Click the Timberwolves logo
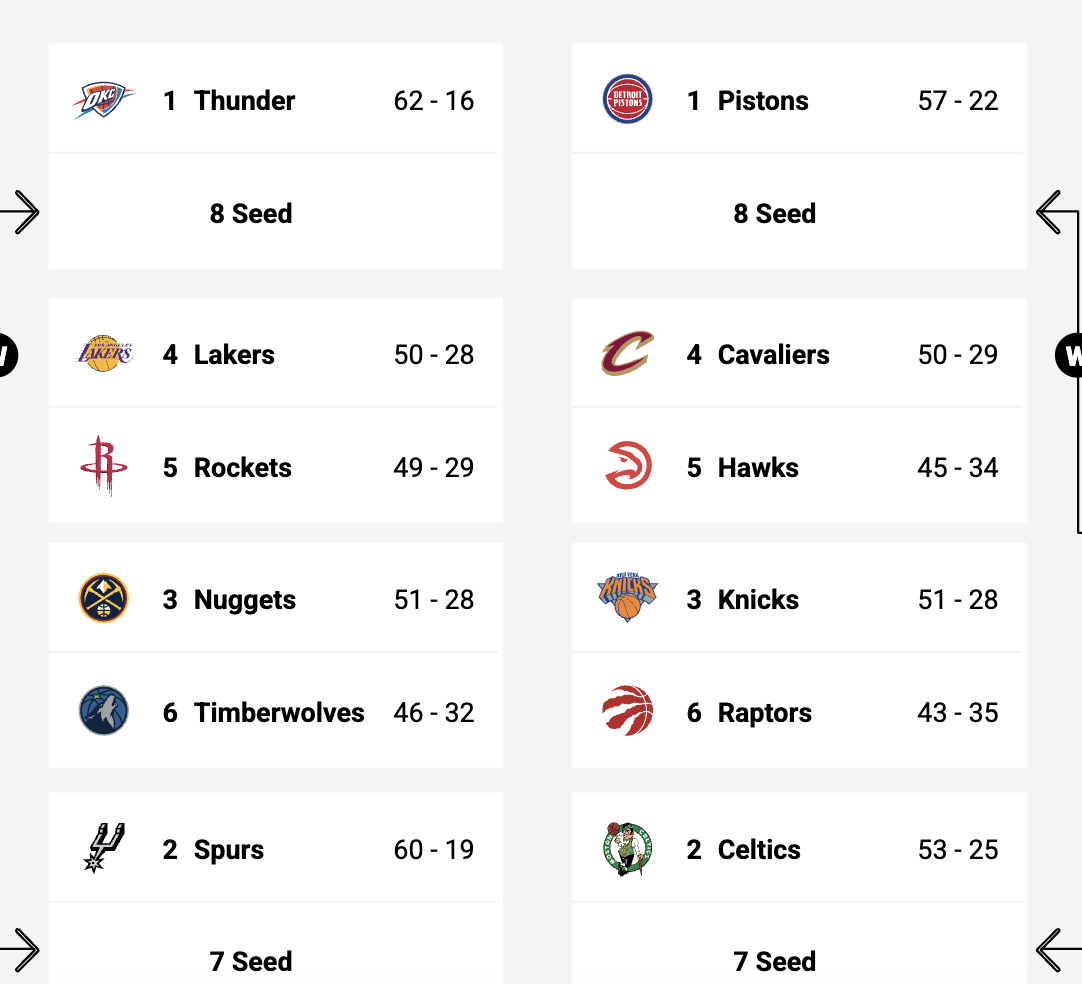The image size is (1082, 984). [x=104, y=711]
